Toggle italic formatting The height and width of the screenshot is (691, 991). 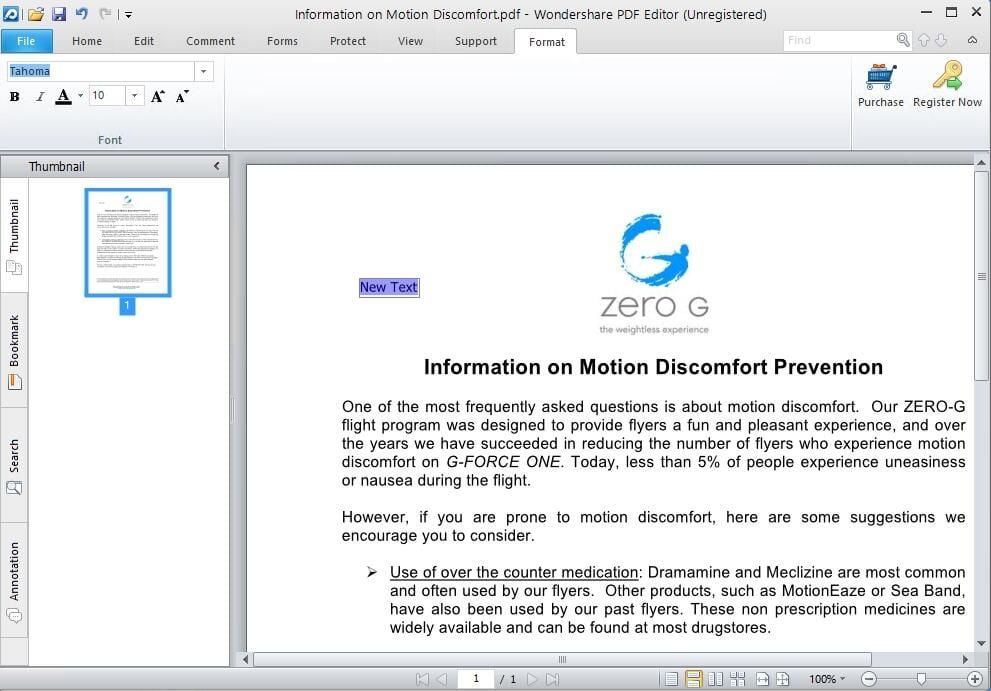click(40, 97)
